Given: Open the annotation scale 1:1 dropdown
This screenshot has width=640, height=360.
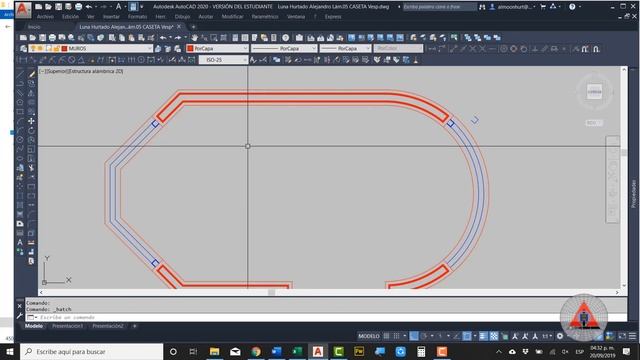Looking at the screenshot, I should 547,336.
